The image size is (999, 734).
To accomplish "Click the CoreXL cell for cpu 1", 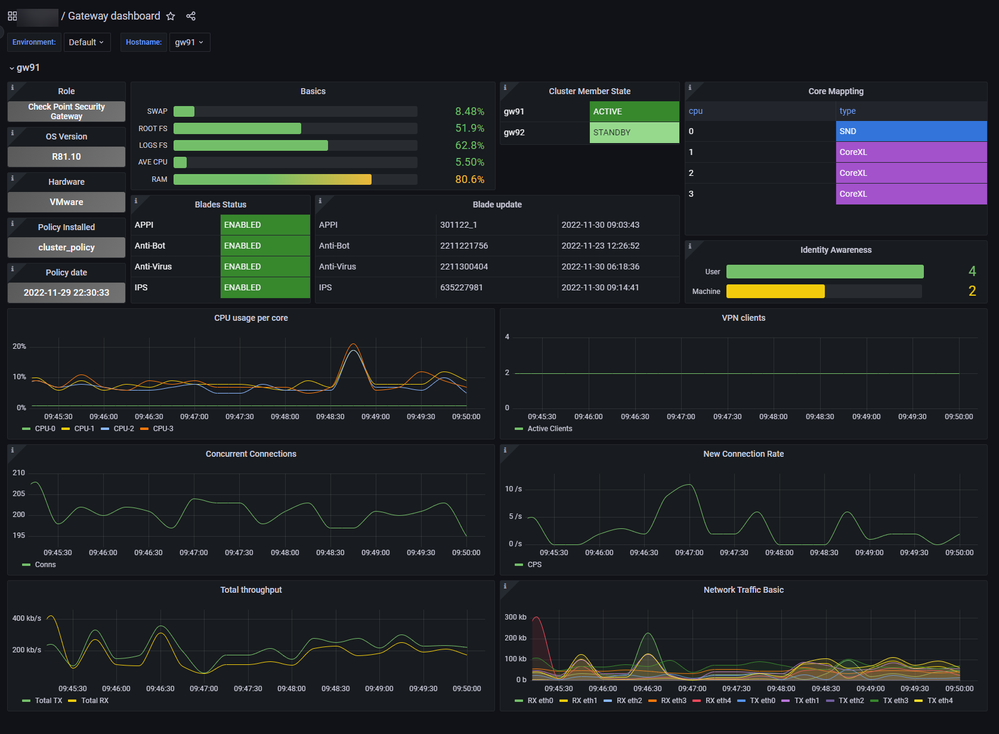I will coord(911,152).
